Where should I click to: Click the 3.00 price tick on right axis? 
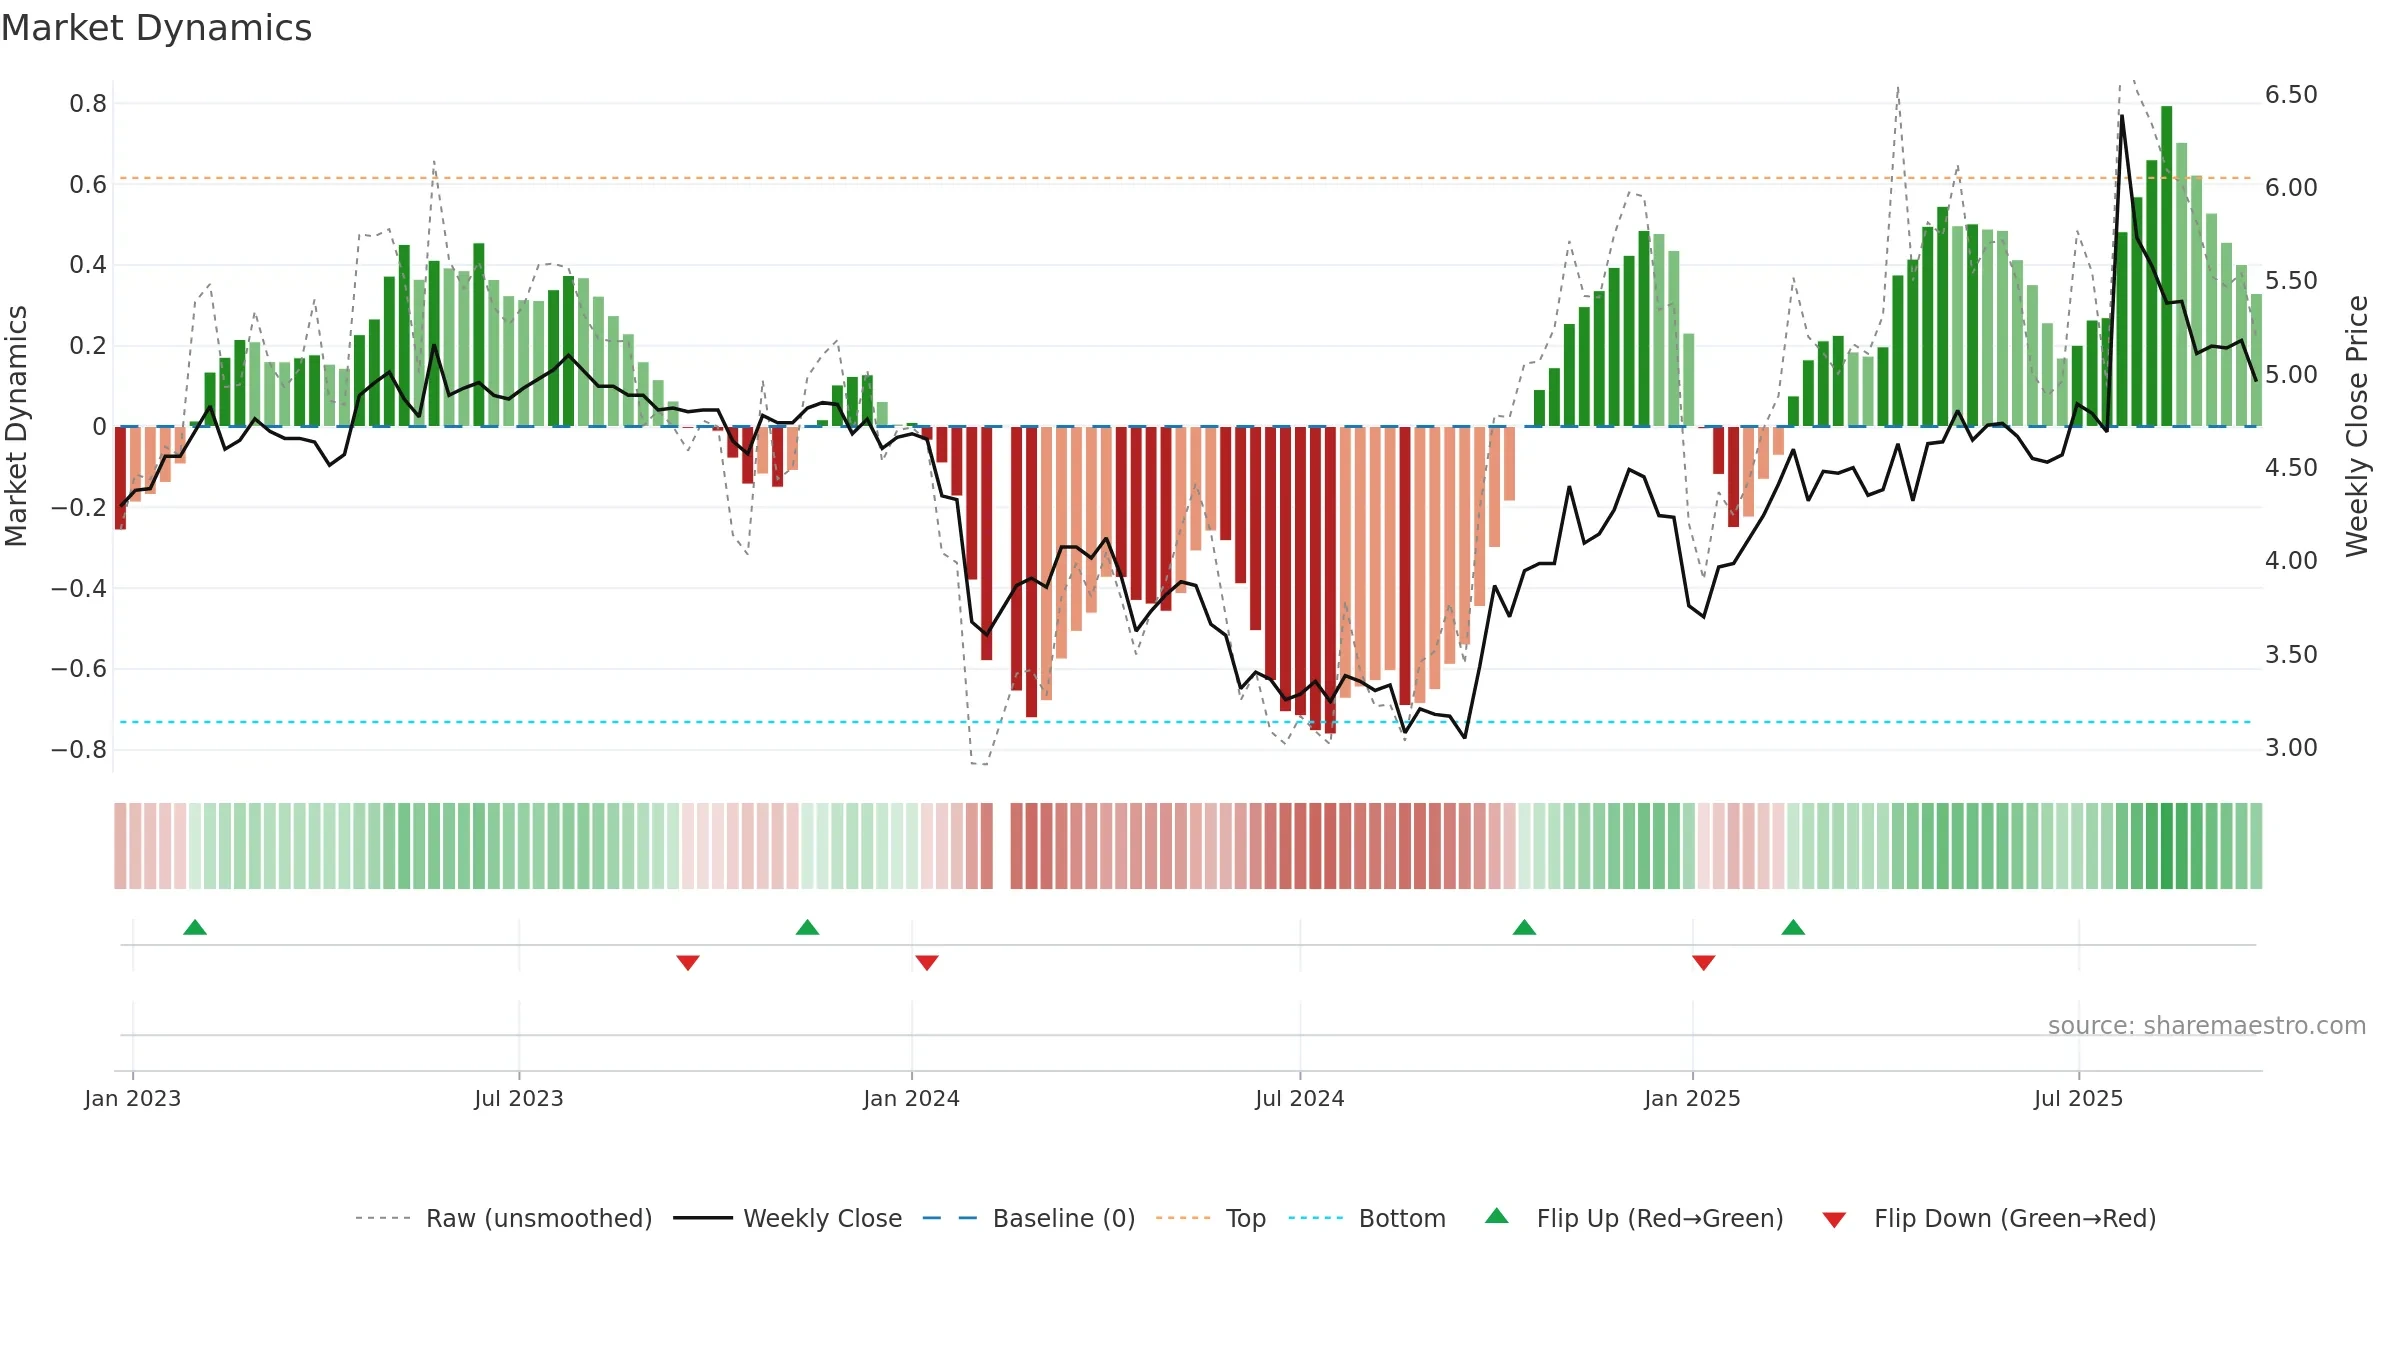2291,748
